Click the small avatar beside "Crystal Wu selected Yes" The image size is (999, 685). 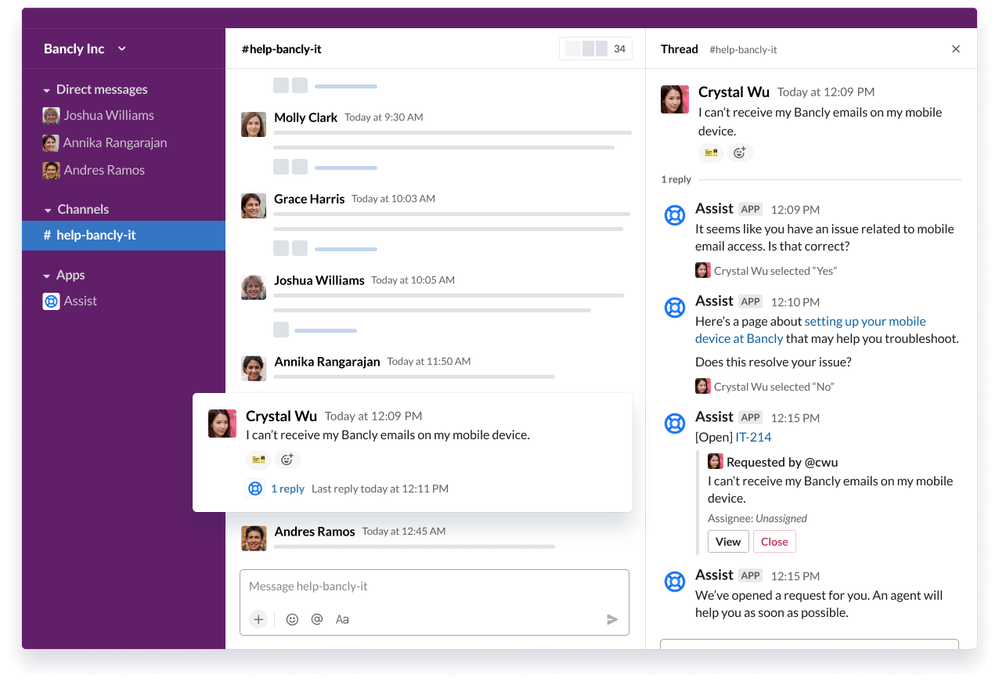(x=702, y=270)
